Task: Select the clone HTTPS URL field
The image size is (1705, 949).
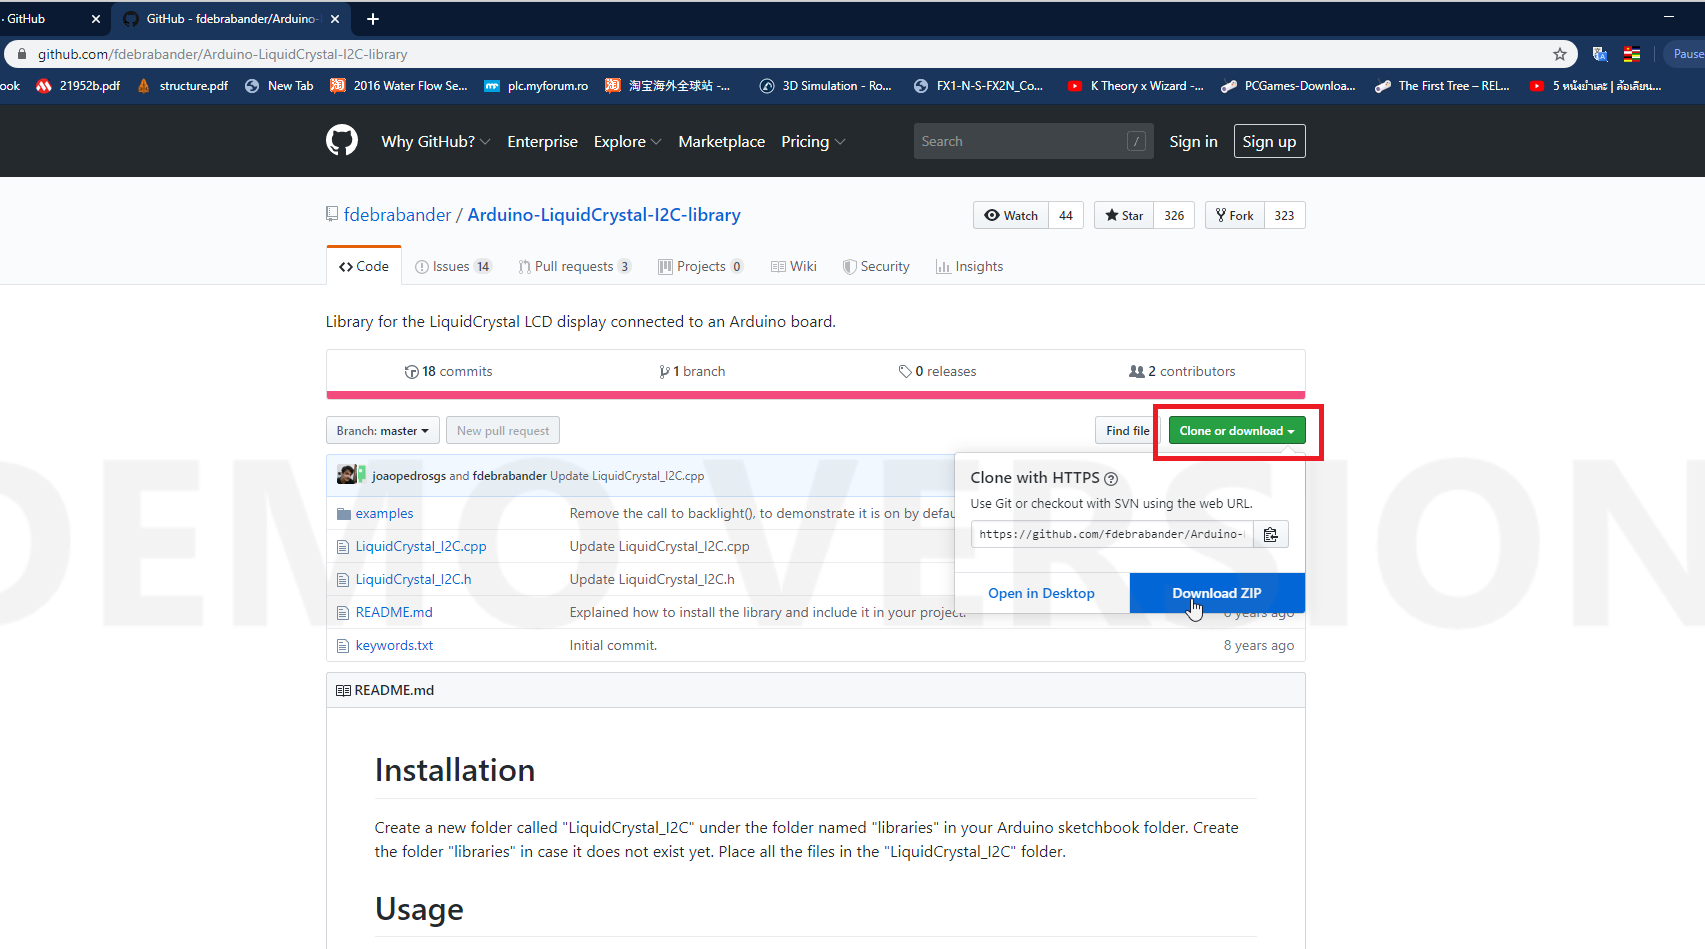Action: 1111,534
